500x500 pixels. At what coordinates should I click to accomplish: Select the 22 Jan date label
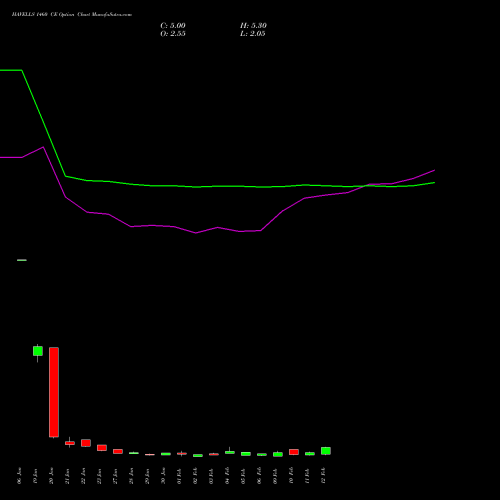[83, 476]
